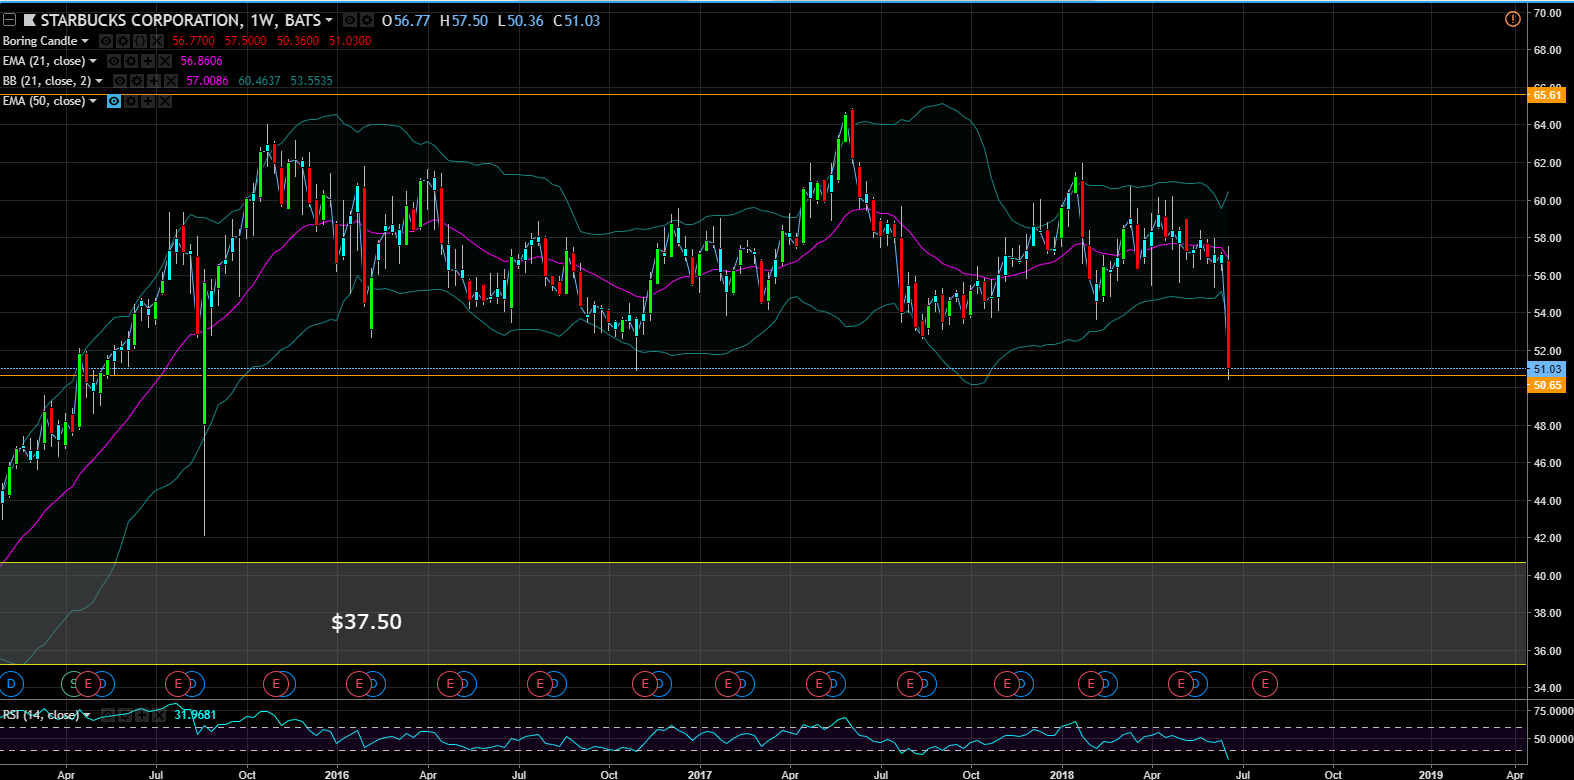
Task: Remove the EMA (50, close) indicator
Action: [x=165, y=101]
